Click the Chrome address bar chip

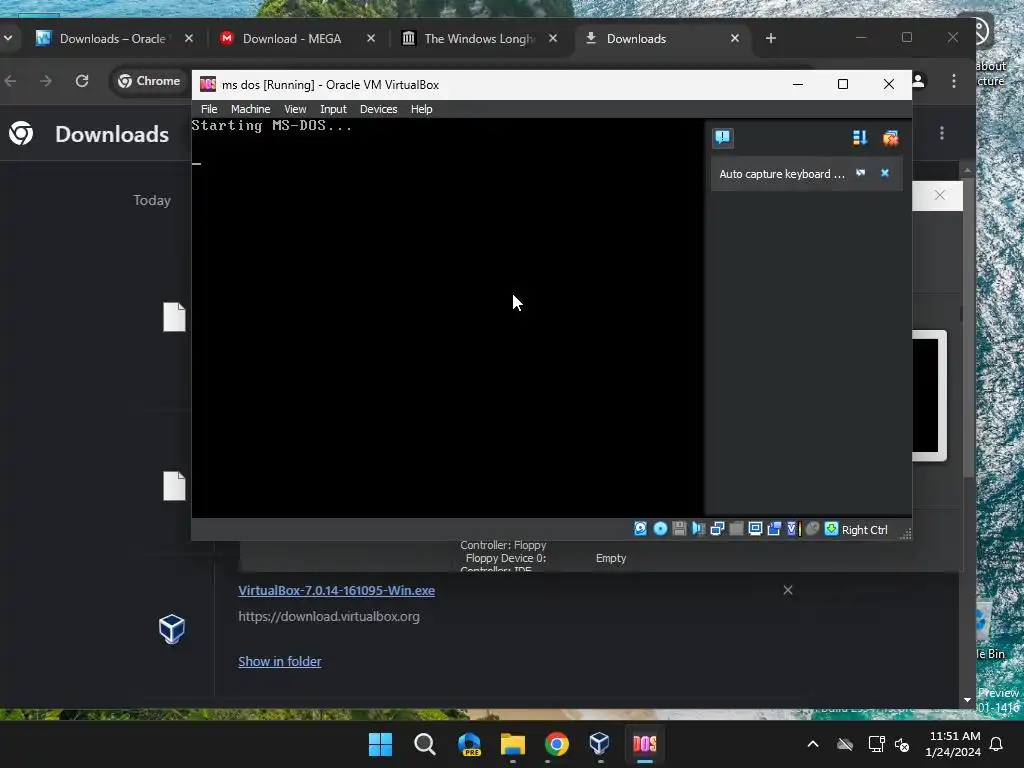tap(149, 81)
